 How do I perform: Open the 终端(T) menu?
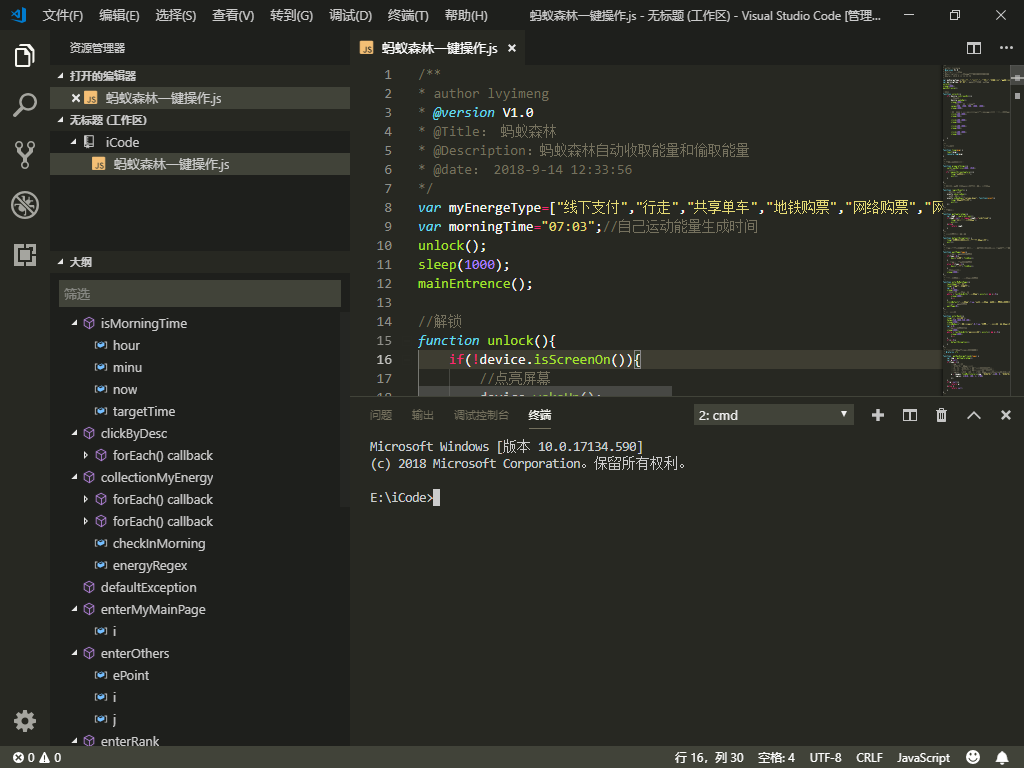pyautogui.click(x=408, y=16)
